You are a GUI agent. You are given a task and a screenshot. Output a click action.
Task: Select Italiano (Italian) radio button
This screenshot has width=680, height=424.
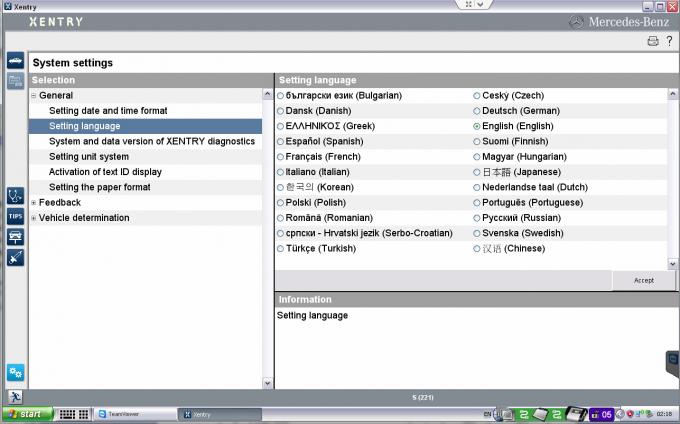(x=281, y=172)
